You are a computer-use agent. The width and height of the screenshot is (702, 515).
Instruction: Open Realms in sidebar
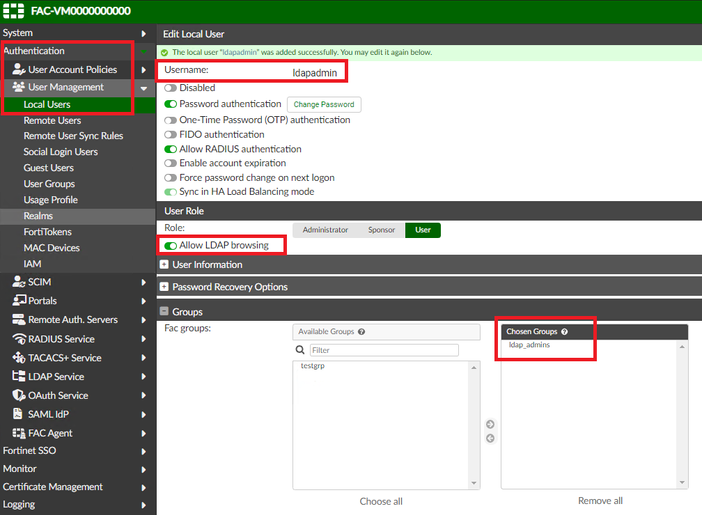[x=38, y=216]
